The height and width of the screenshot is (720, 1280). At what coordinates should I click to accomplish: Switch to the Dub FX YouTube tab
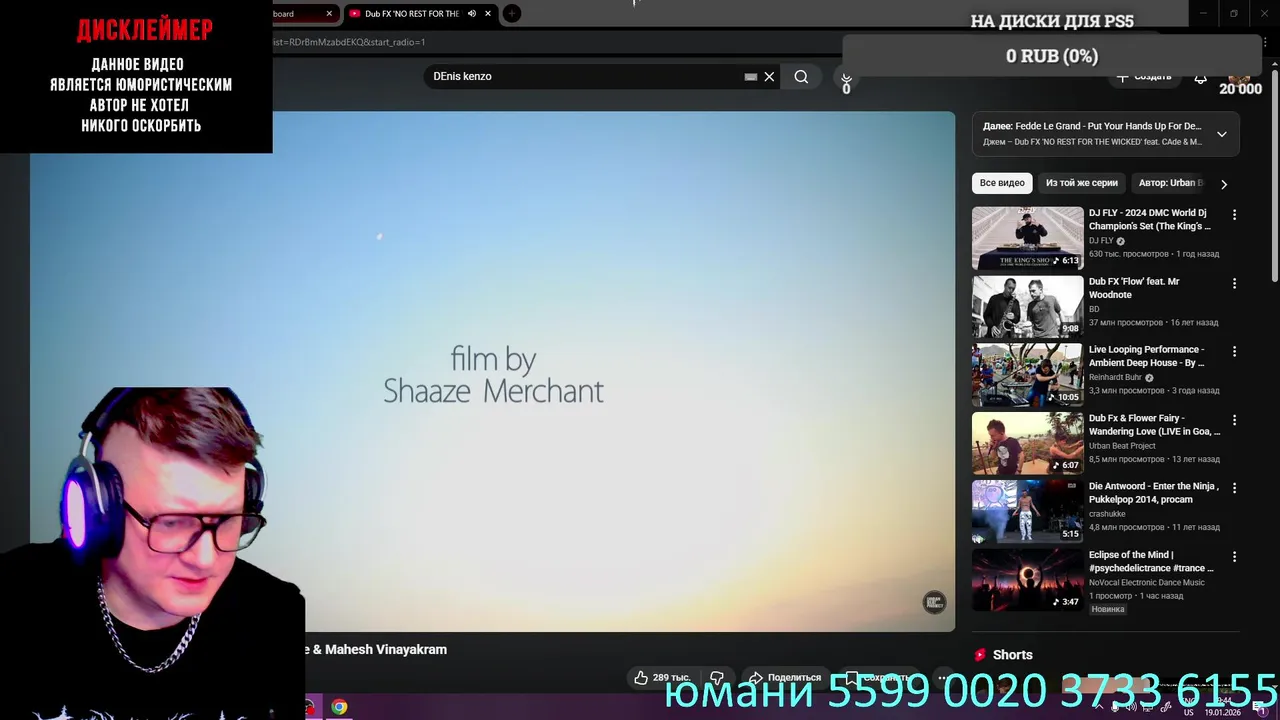click(x=420, y=14)
